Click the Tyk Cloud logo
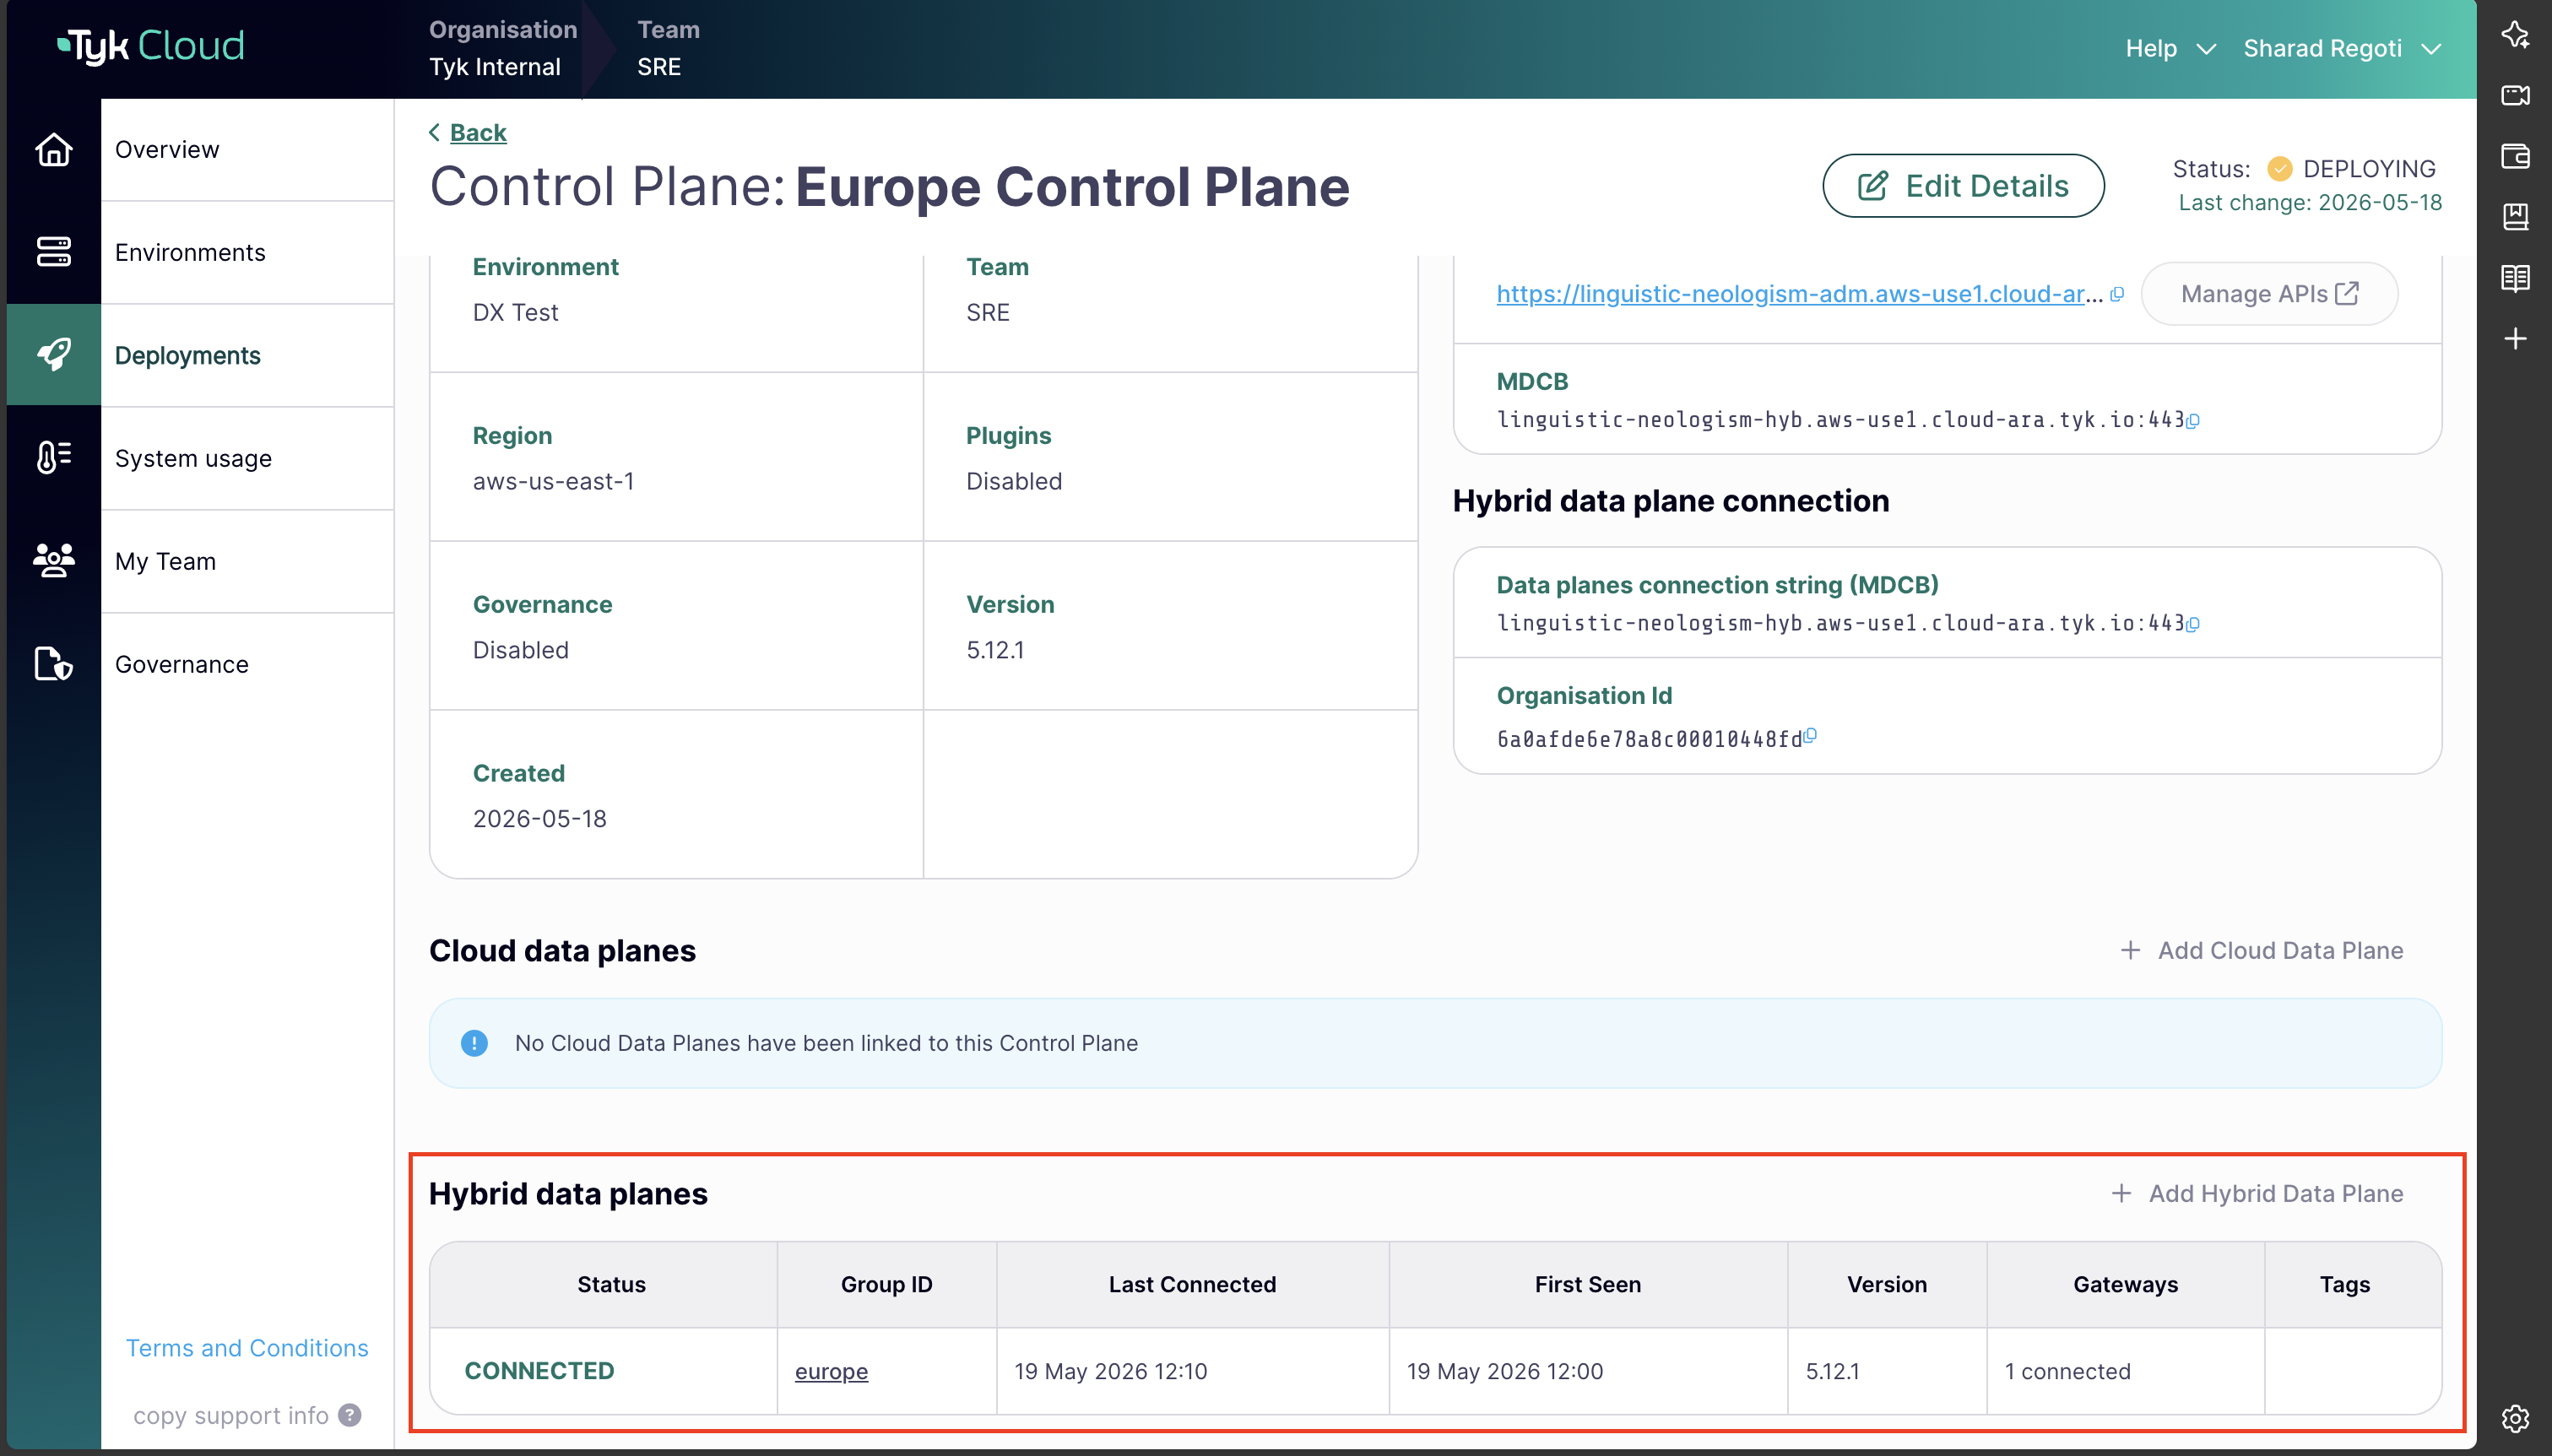 [151, 46]
